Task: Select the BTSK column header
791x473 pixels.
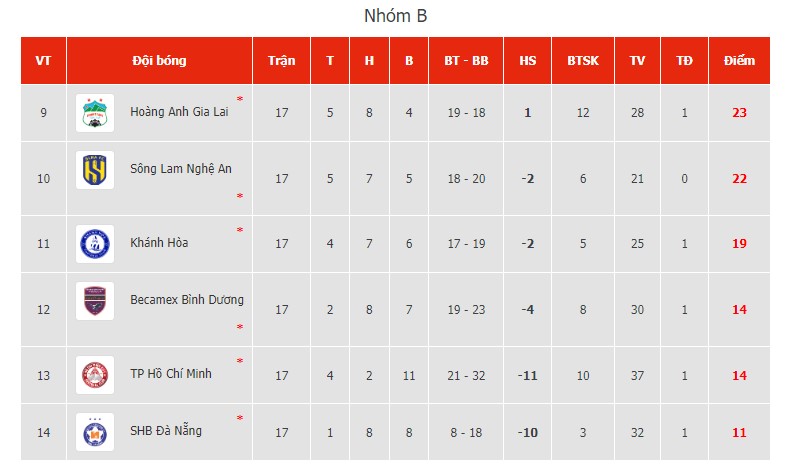Action: coord(583,61)
